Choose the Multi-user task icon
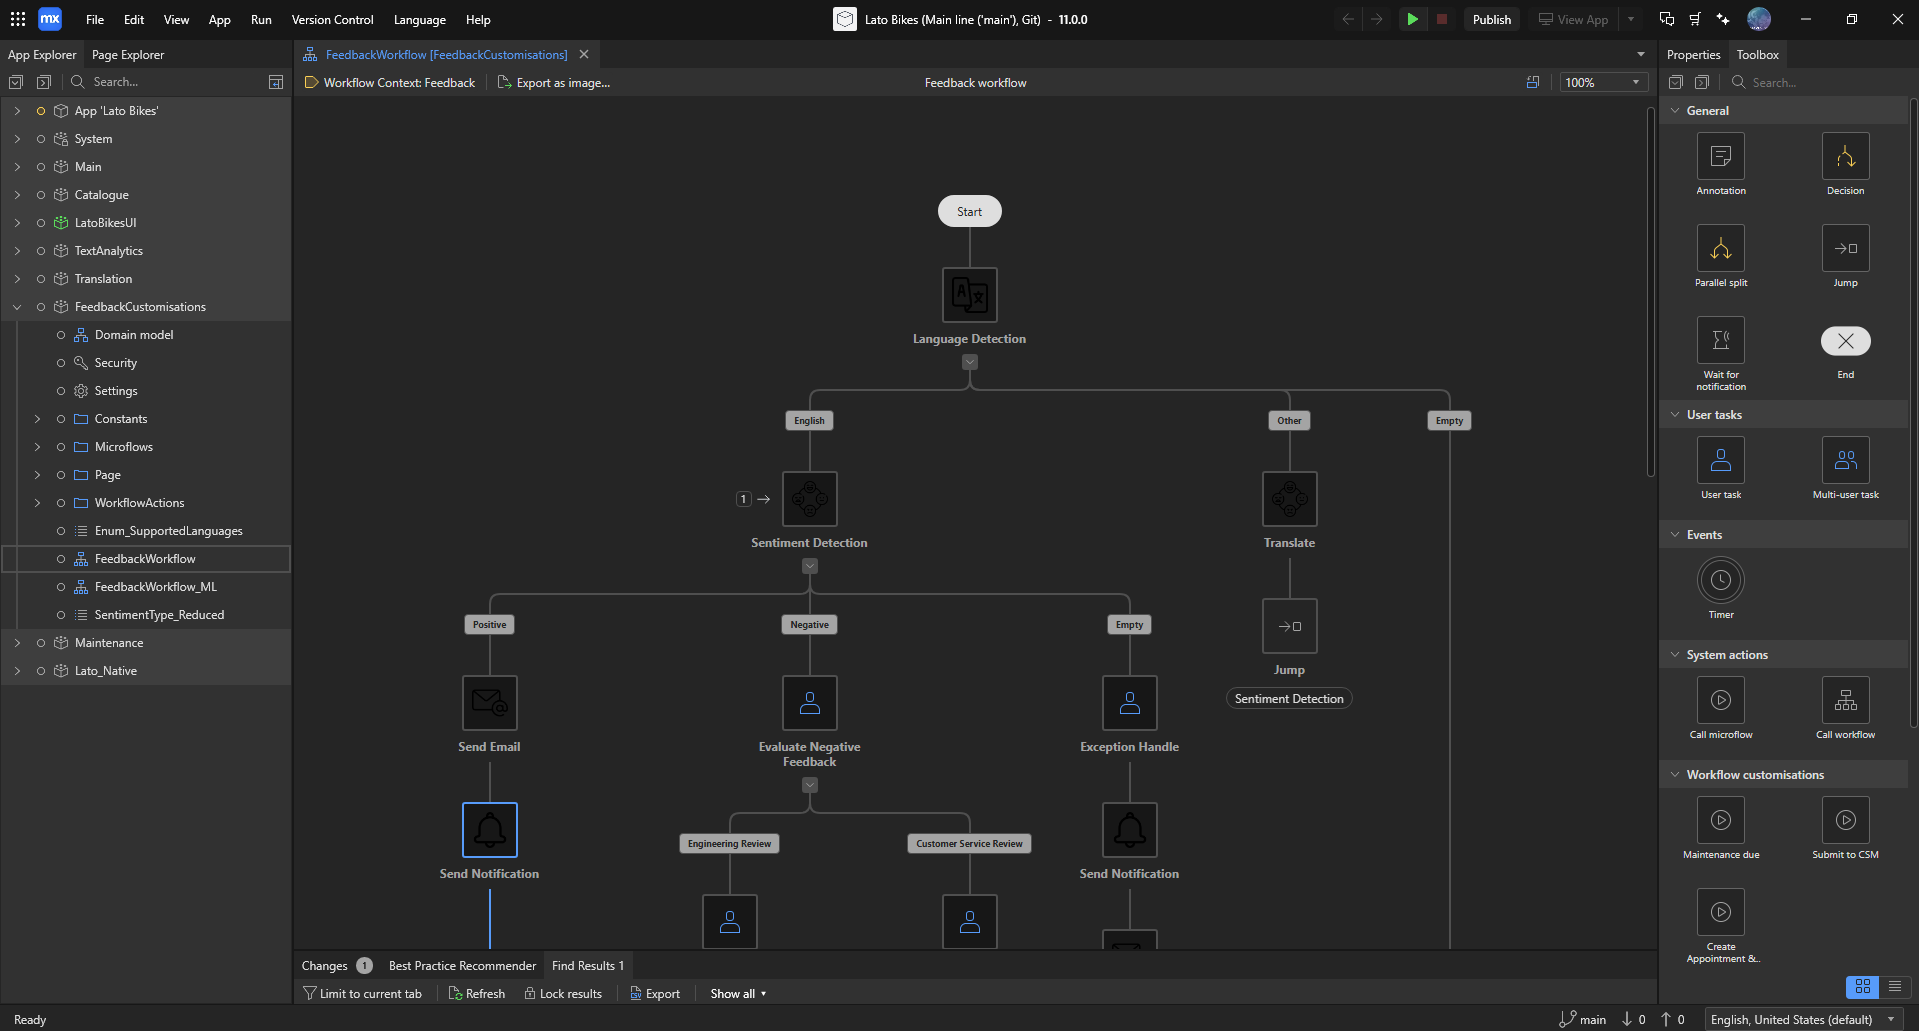Viewport: 1919px width, 1031px height. click(1845, 461)
